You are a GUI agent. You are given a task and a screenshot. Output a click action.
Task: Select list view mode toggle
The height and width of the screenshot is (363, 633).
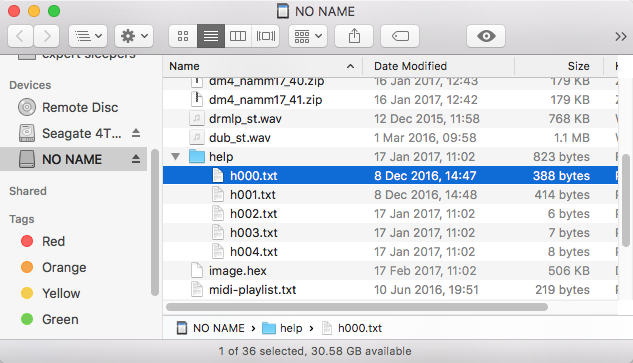[x=211, y=36]
